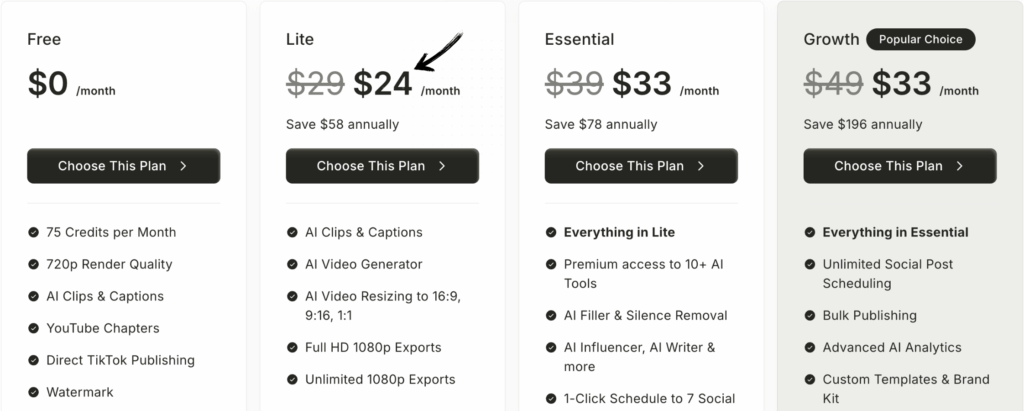
Task: Click Save $196 annually text
Action: (x=863, y=124)
